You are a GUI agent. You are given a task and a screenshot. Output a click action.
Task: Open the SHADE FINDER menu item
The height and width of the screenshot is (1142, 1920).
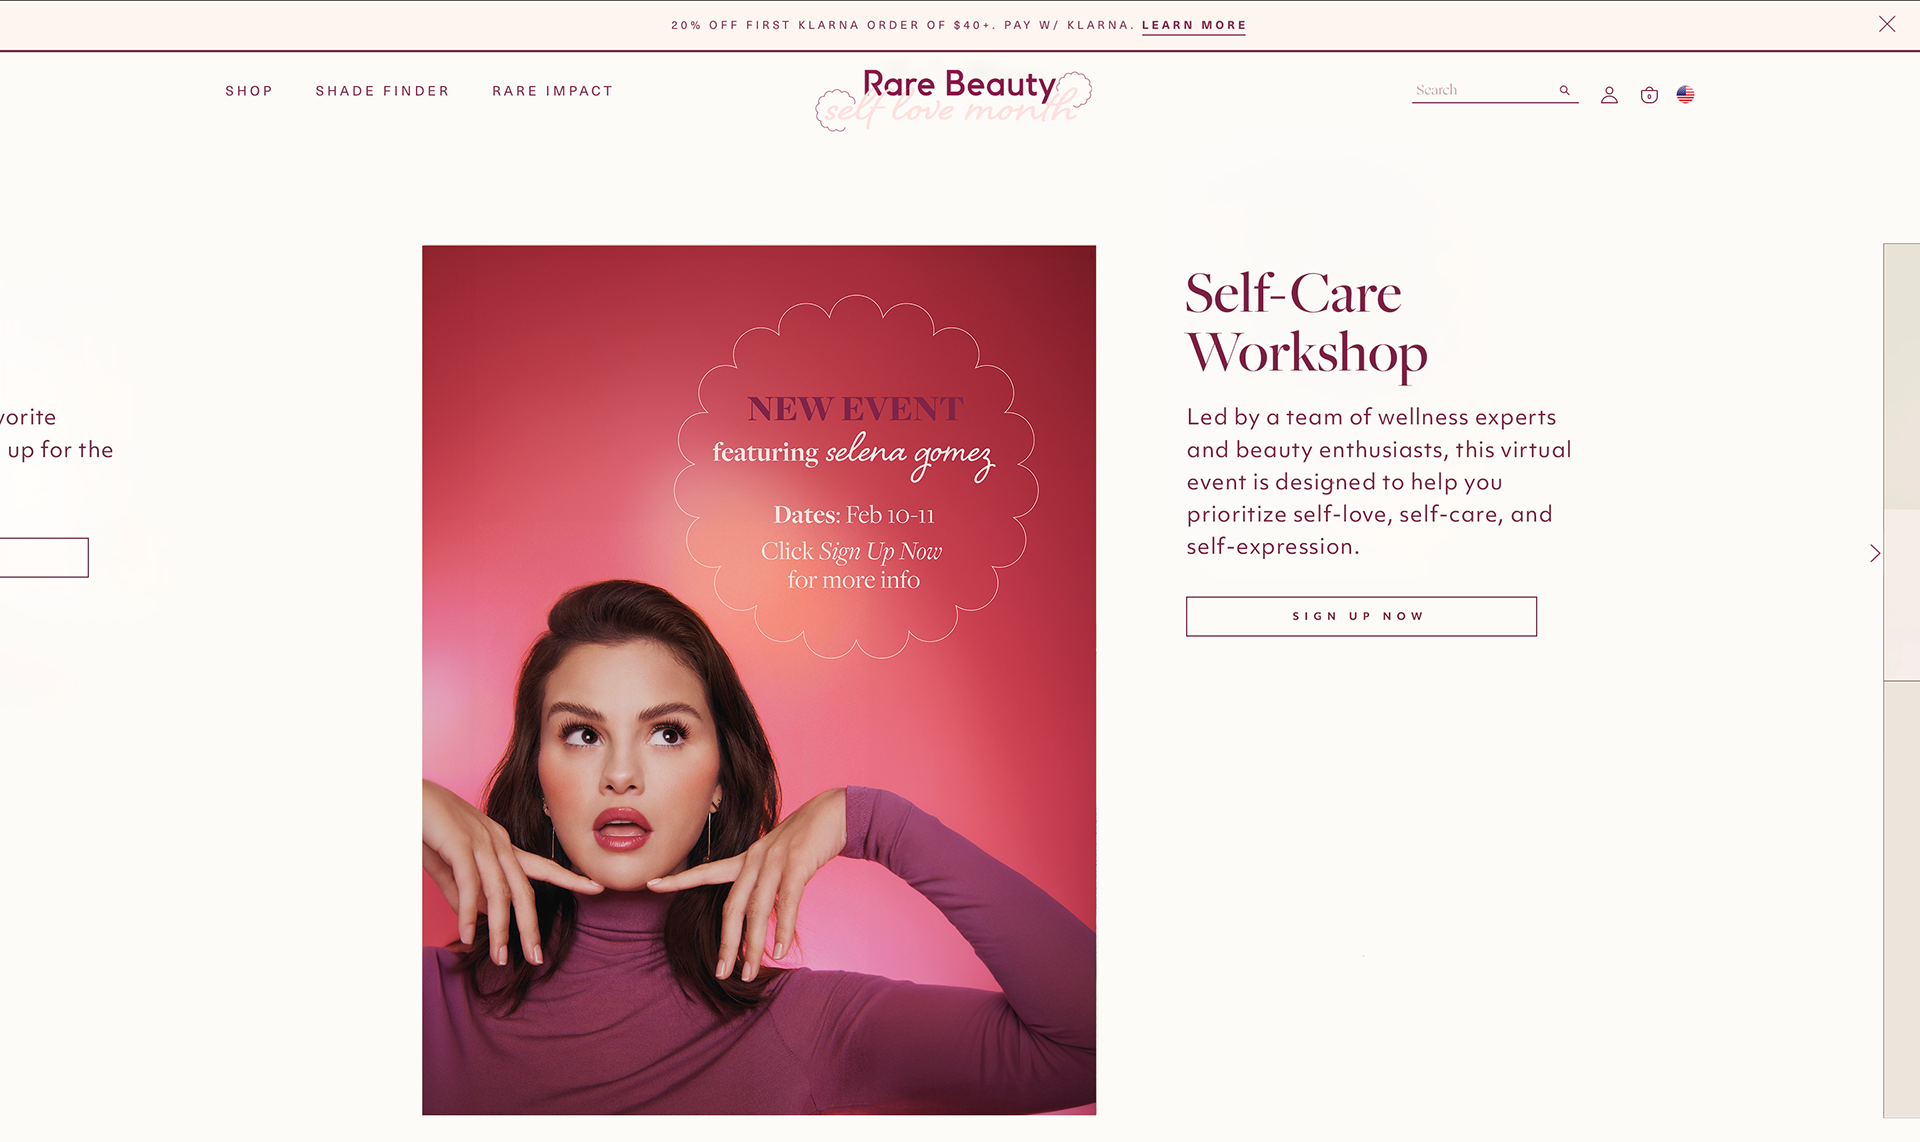tap(382, 91)
